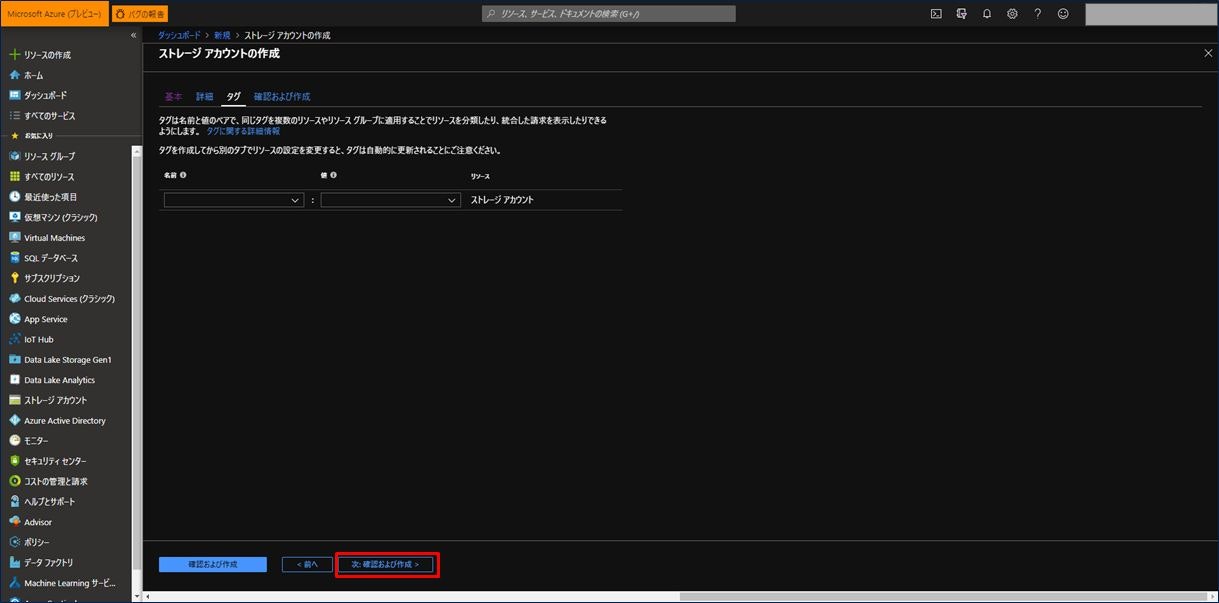1219x603 pixels.
Task: Click the リソース グループ cube icon
Action: 14,156
